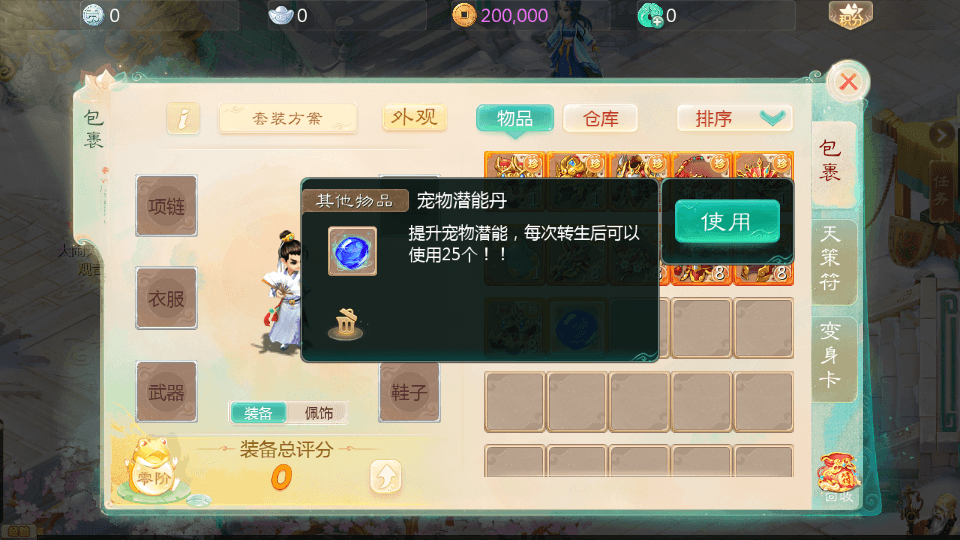960x540 pixels.
Task: Click the gold coin currency icon
Action: click(464, 15)
